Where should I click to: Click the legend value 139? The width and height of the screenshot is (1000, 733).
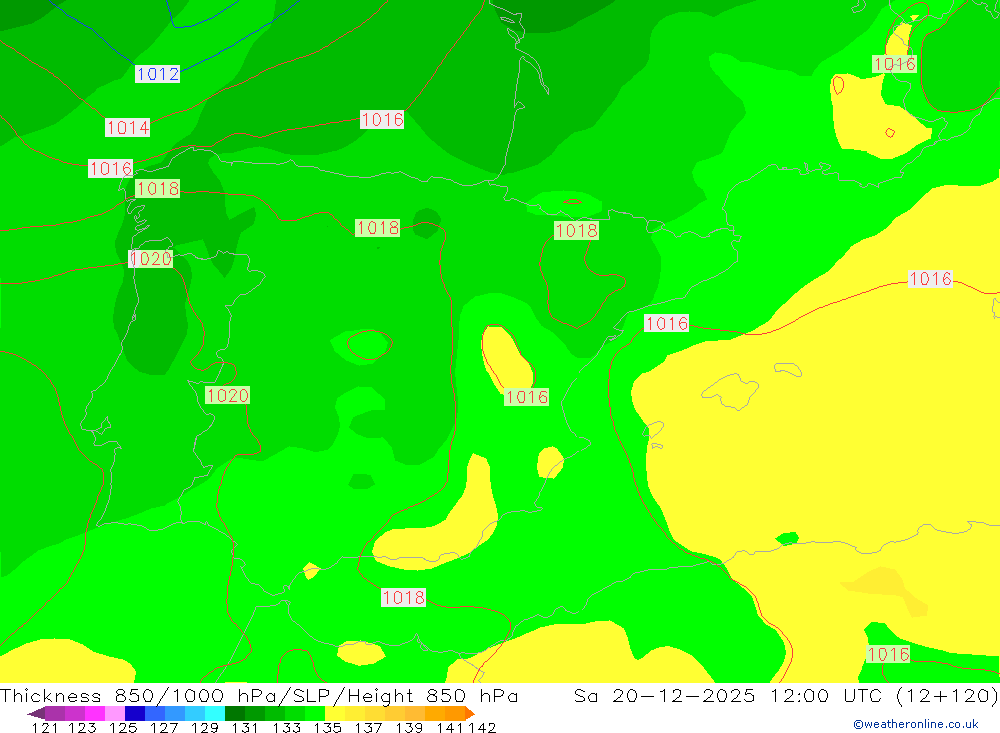(409, 727)
